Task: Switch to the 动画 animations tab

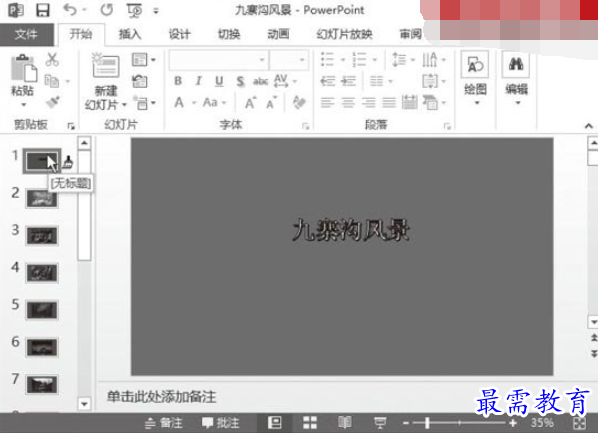Action: [x=278, y=34]
